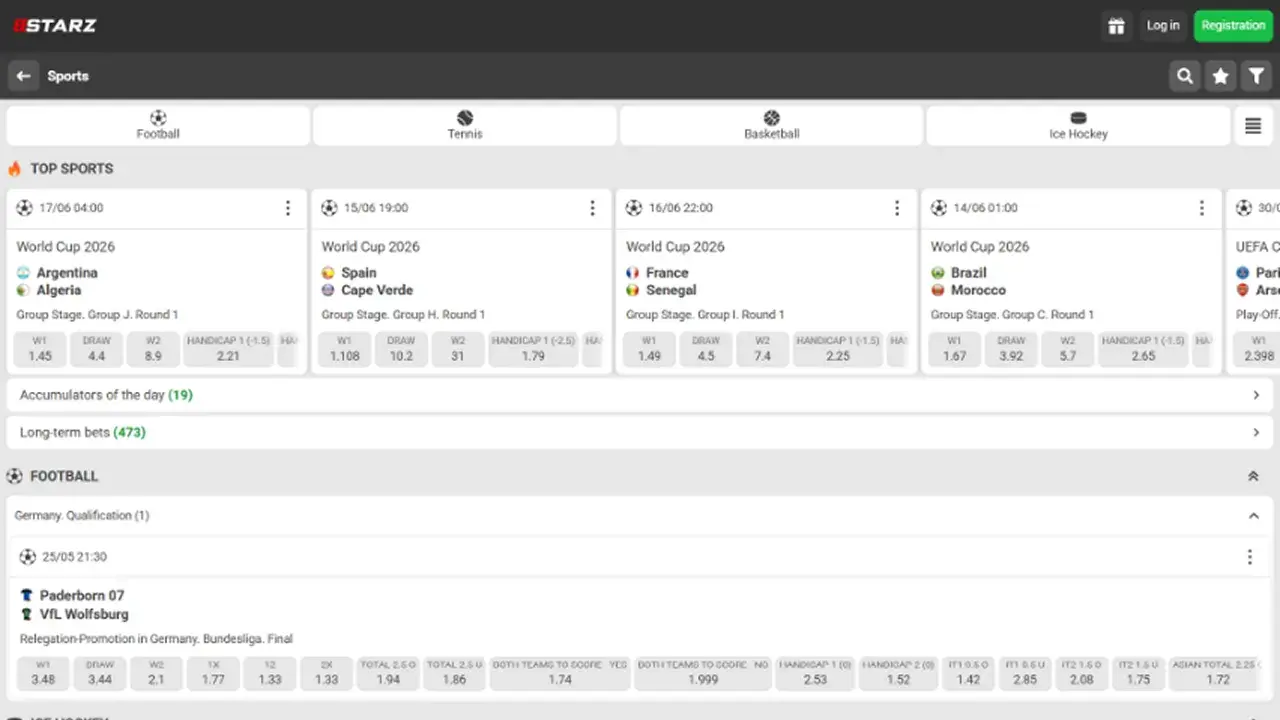The width and height of the screenshot is (1280, 720).
Task: Open Paderborn 07 match details
Action: click(x=82, y=595)
